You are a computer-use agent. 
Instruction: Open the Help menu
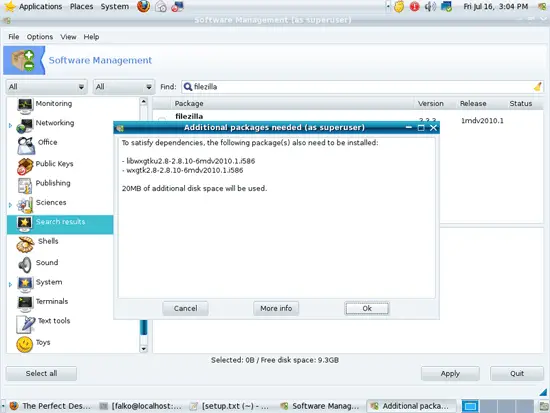coord(91,37)
